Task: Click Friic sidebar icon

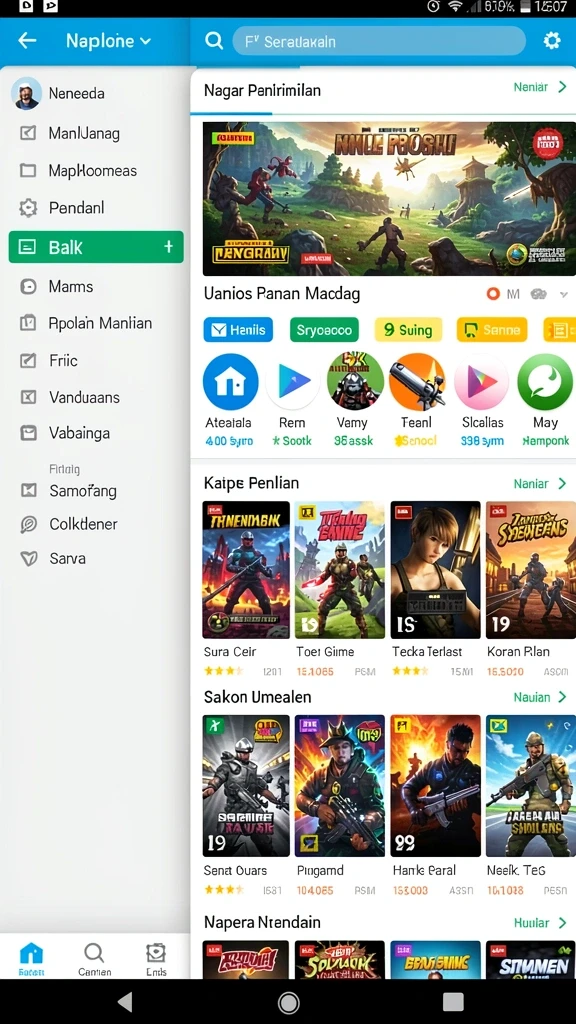Action: (x=27, y=360)
